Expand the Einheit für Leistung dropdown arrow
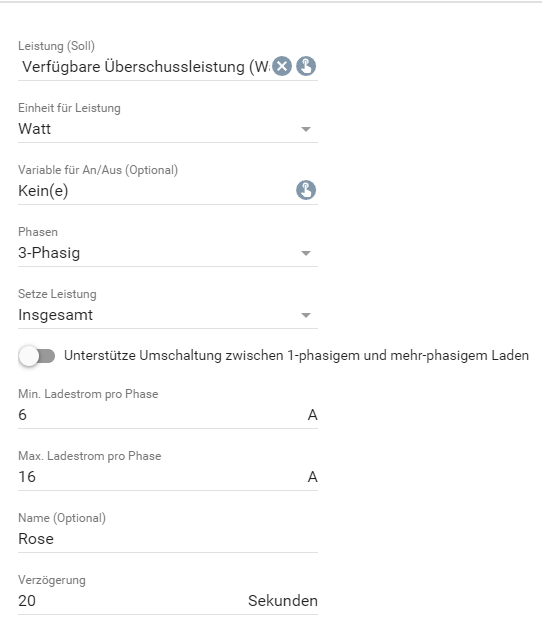Viewport: 542px width, 627px height. [306, 129]
